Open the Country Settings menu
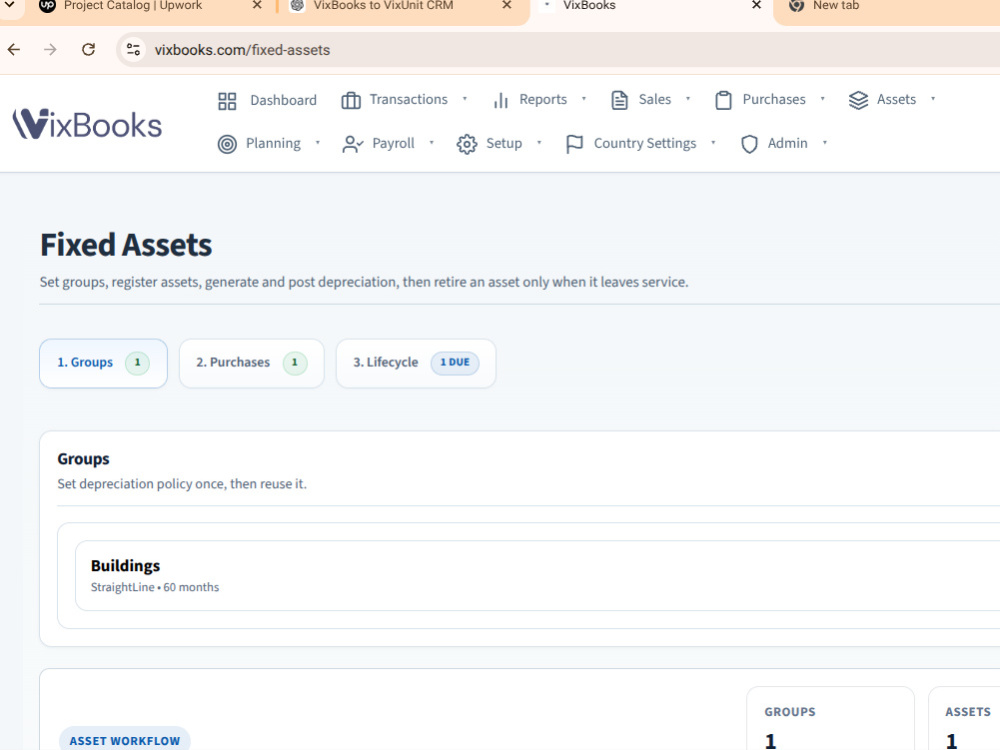Image resolution: width=1000 pixels, height=750 pixels. point(645,143)
